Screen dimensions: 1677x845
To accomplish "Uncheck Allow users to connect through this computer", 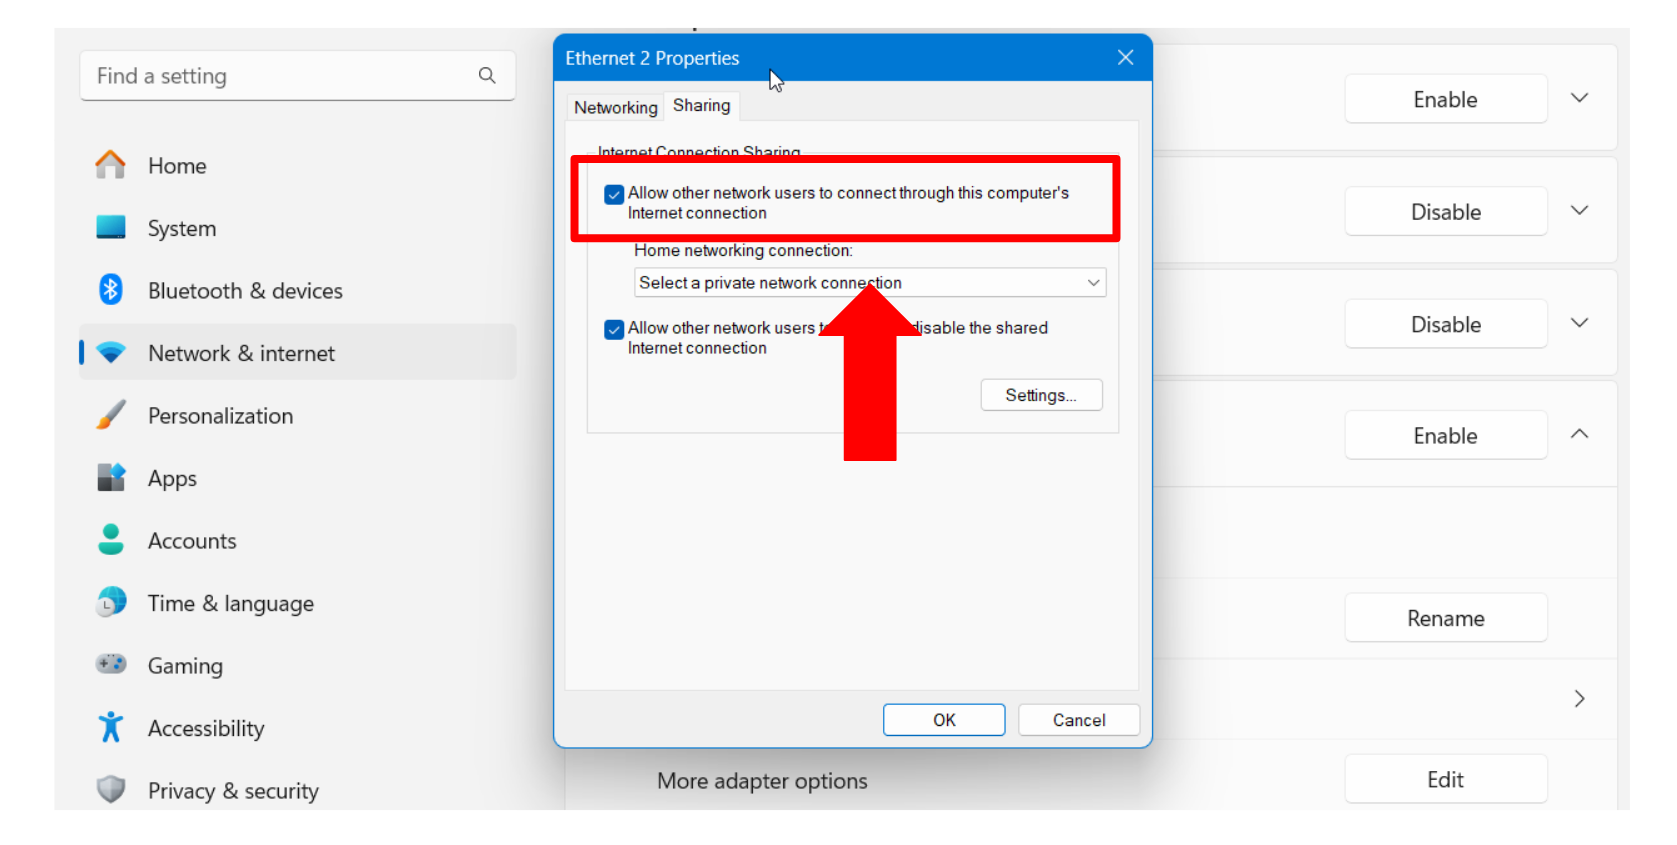I will (x=614, y=194).
